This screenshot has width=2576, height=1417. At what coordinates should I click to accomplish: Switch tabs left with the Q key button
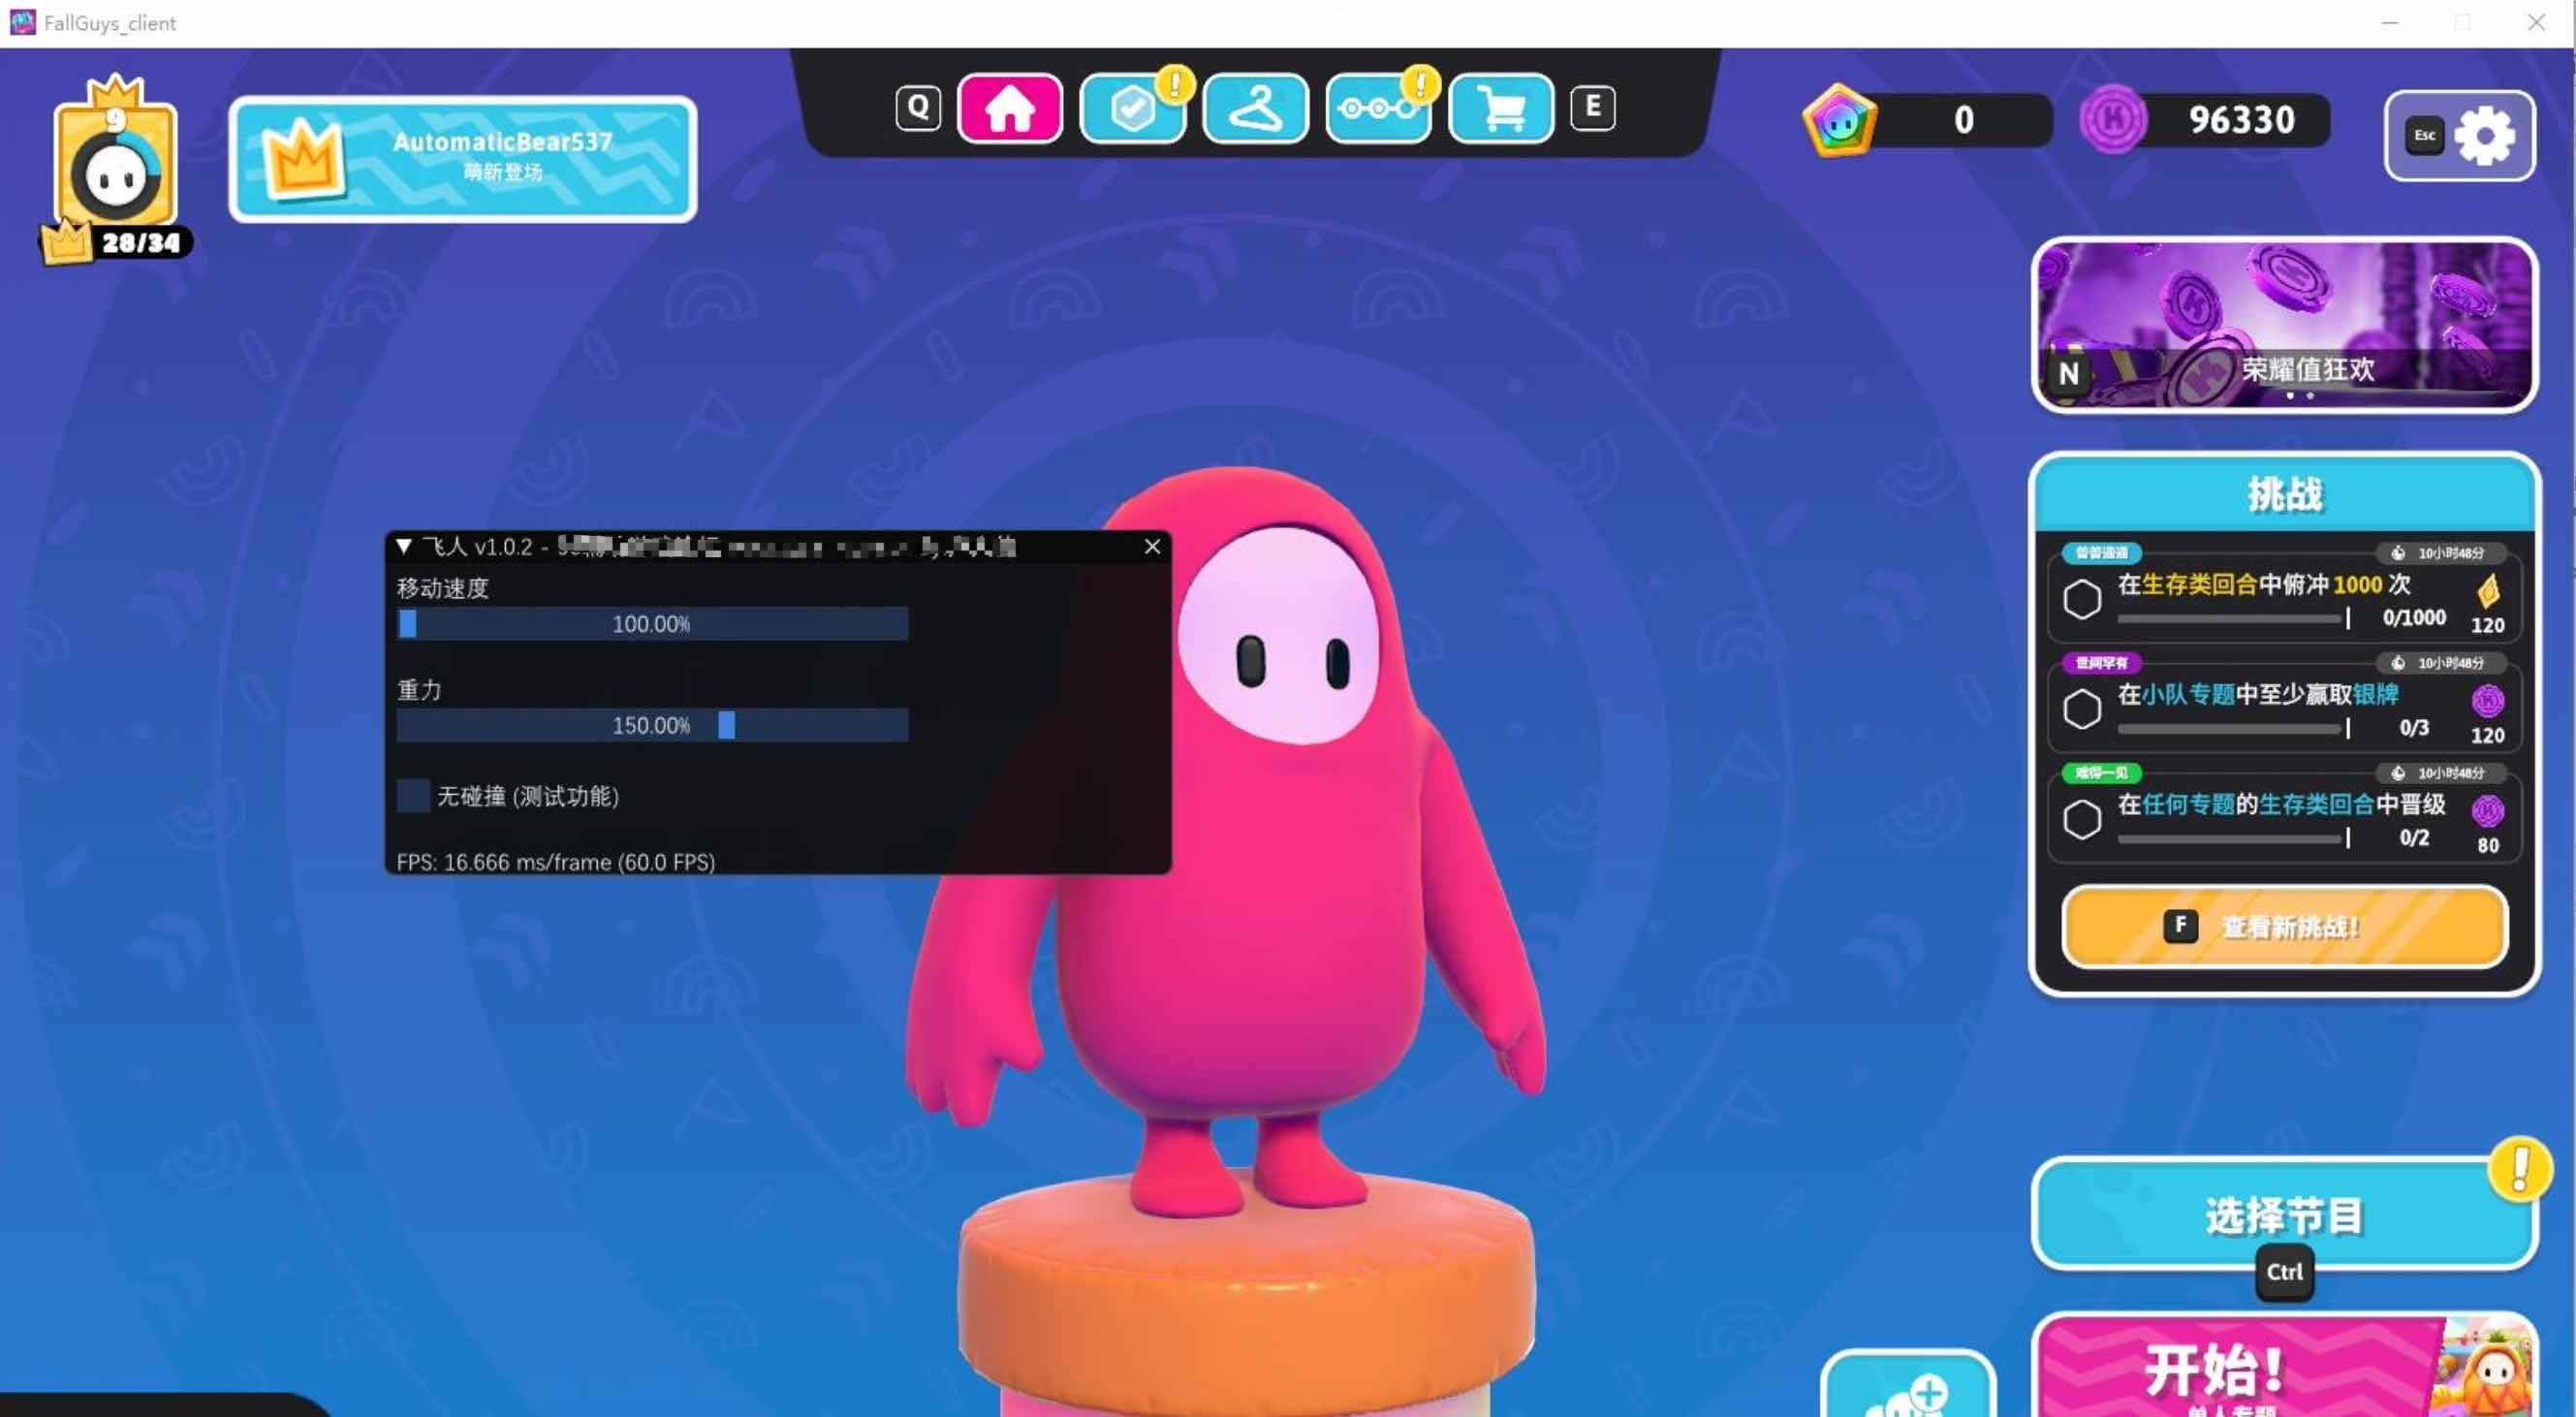[x=918, y=108]
